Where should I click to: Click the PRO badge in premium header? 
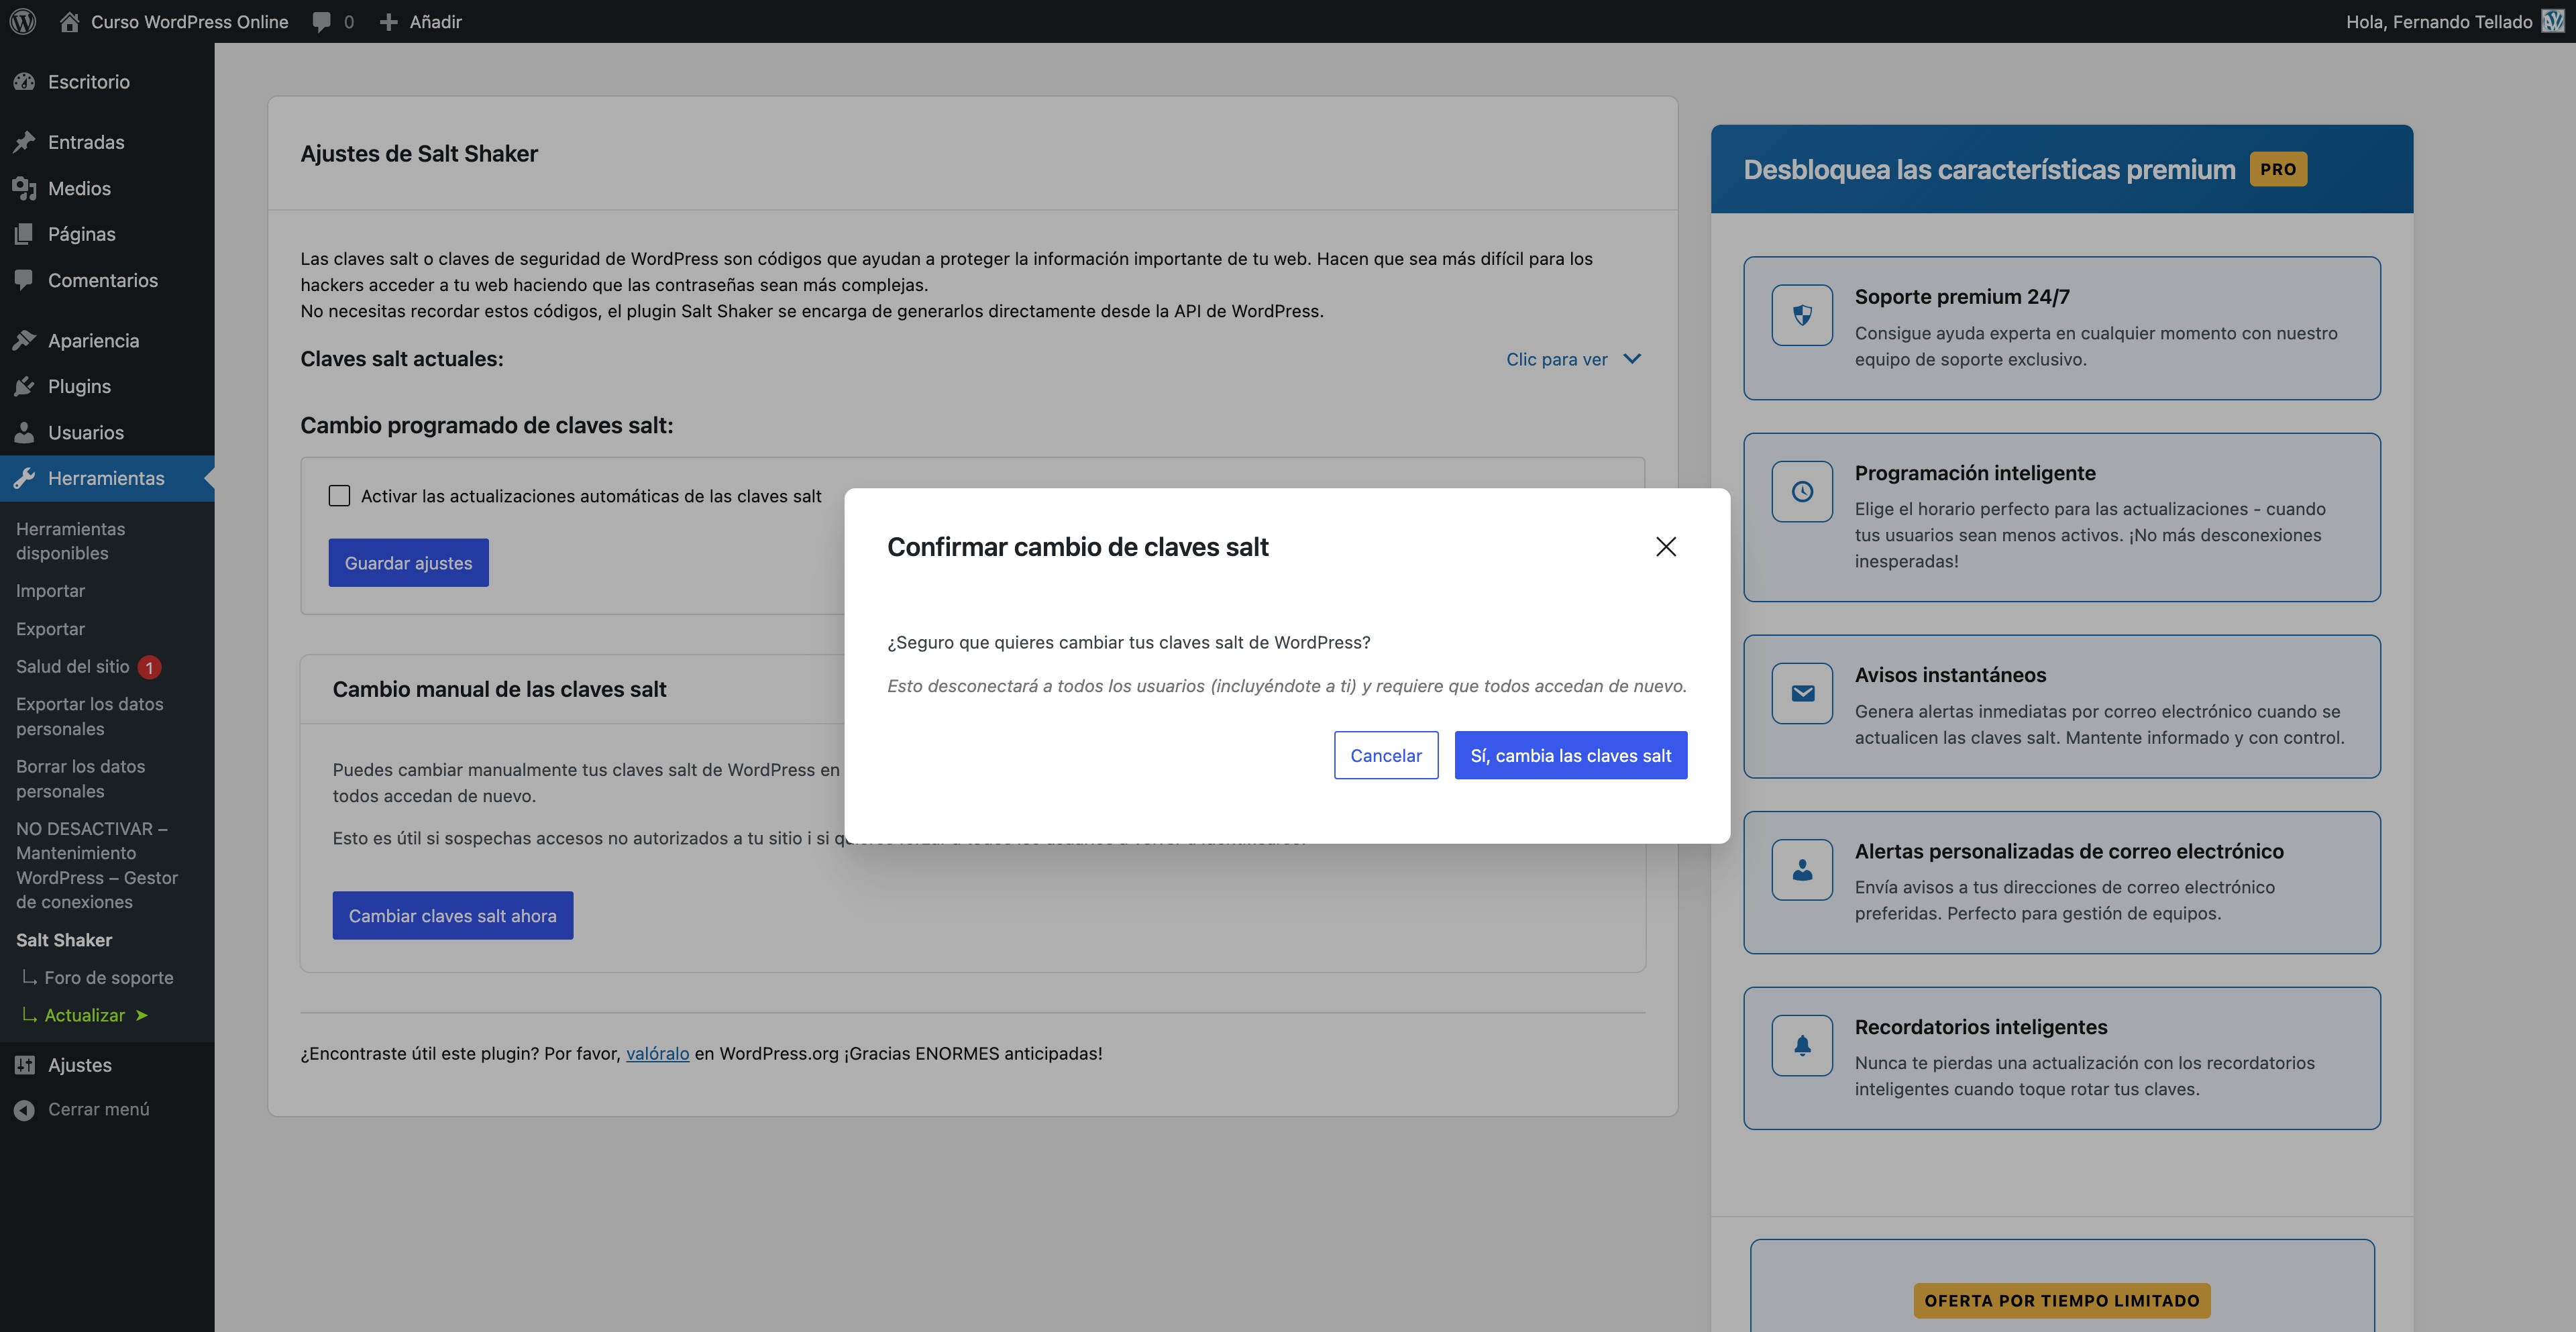2277,169
